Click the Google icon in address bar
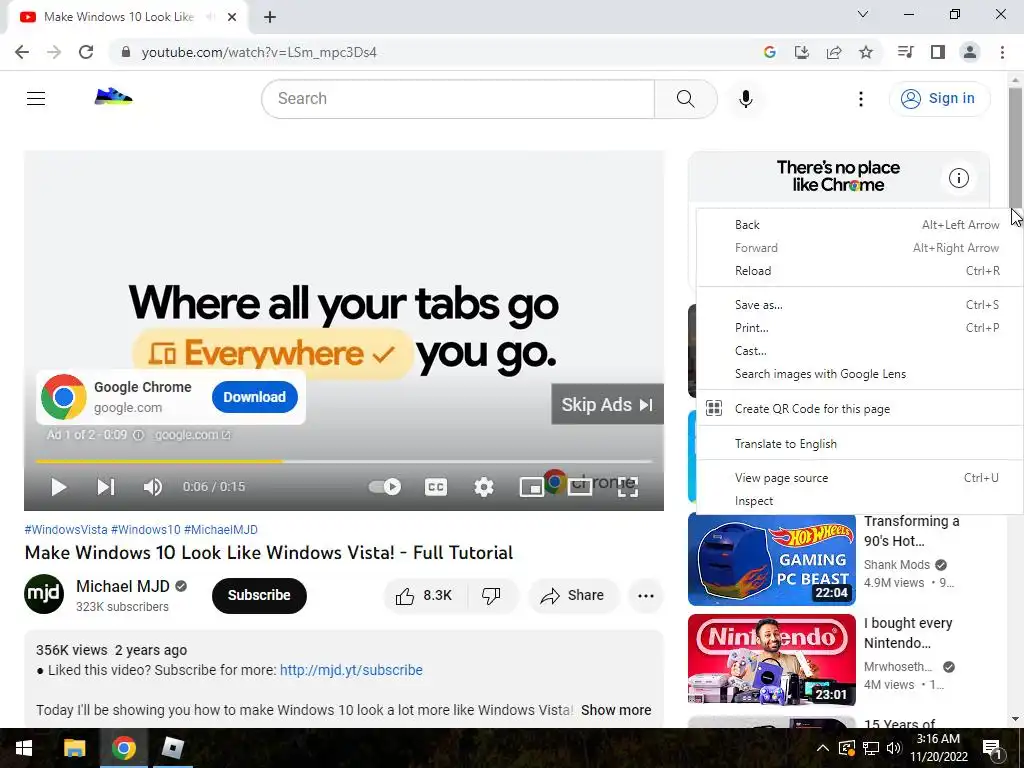Image resolution: width=1024 pixels, height=768 pixels. point(770,52)
